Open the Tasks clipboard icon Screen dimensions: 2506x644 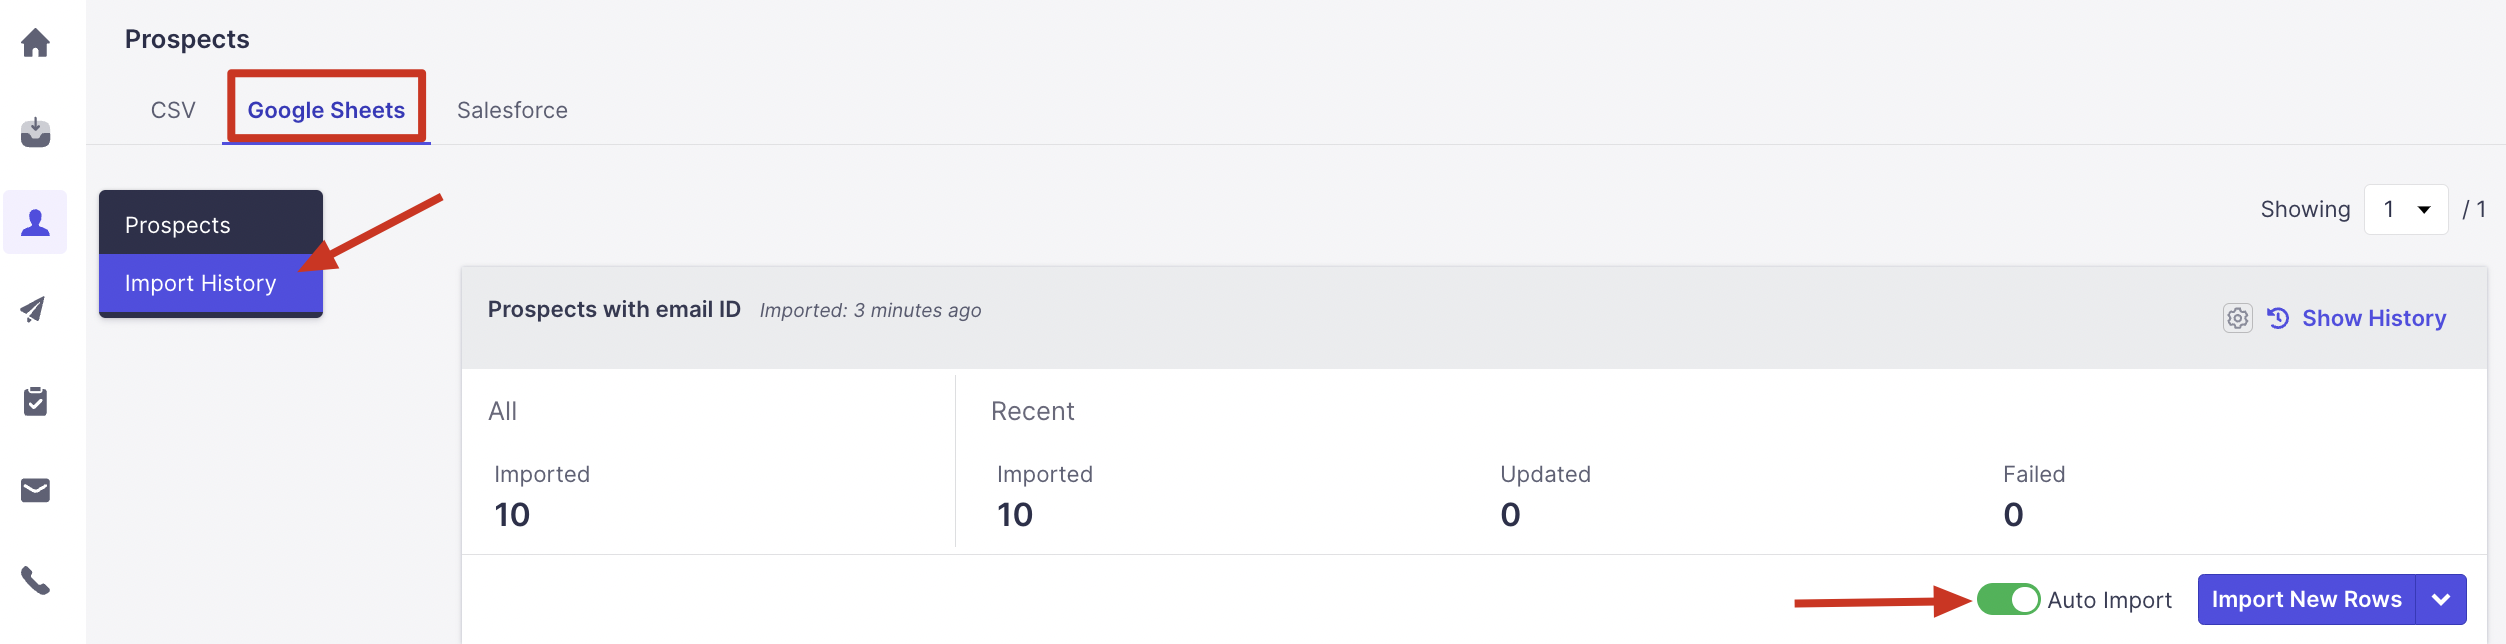tap(35, 401)
